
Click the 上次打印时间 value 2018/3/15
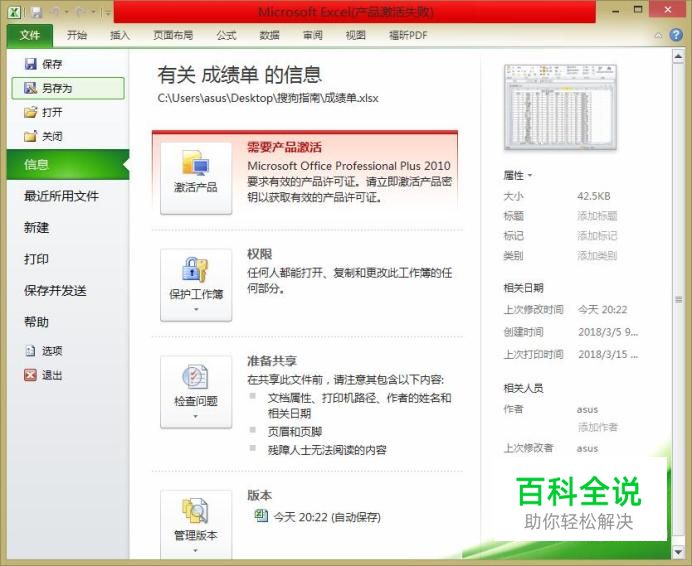(x=608, y=354)
